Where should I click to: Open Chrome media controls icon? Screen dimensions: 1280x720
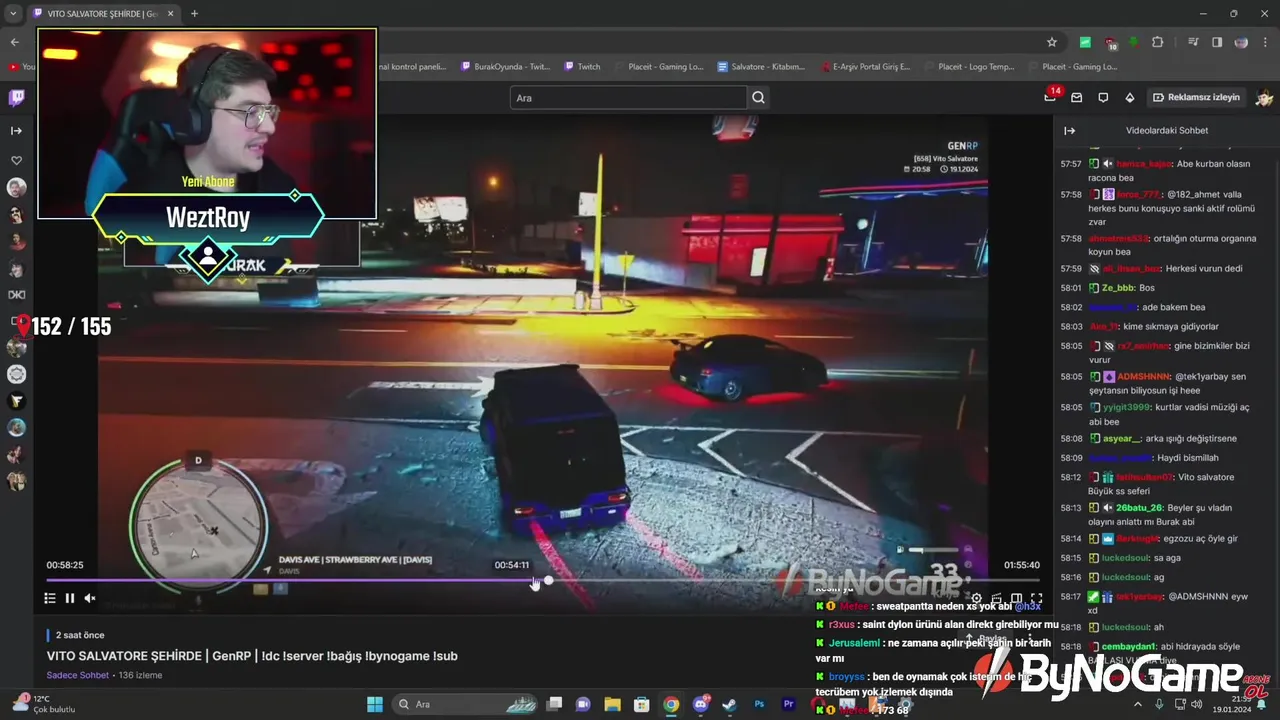(x=1193, y=42)
